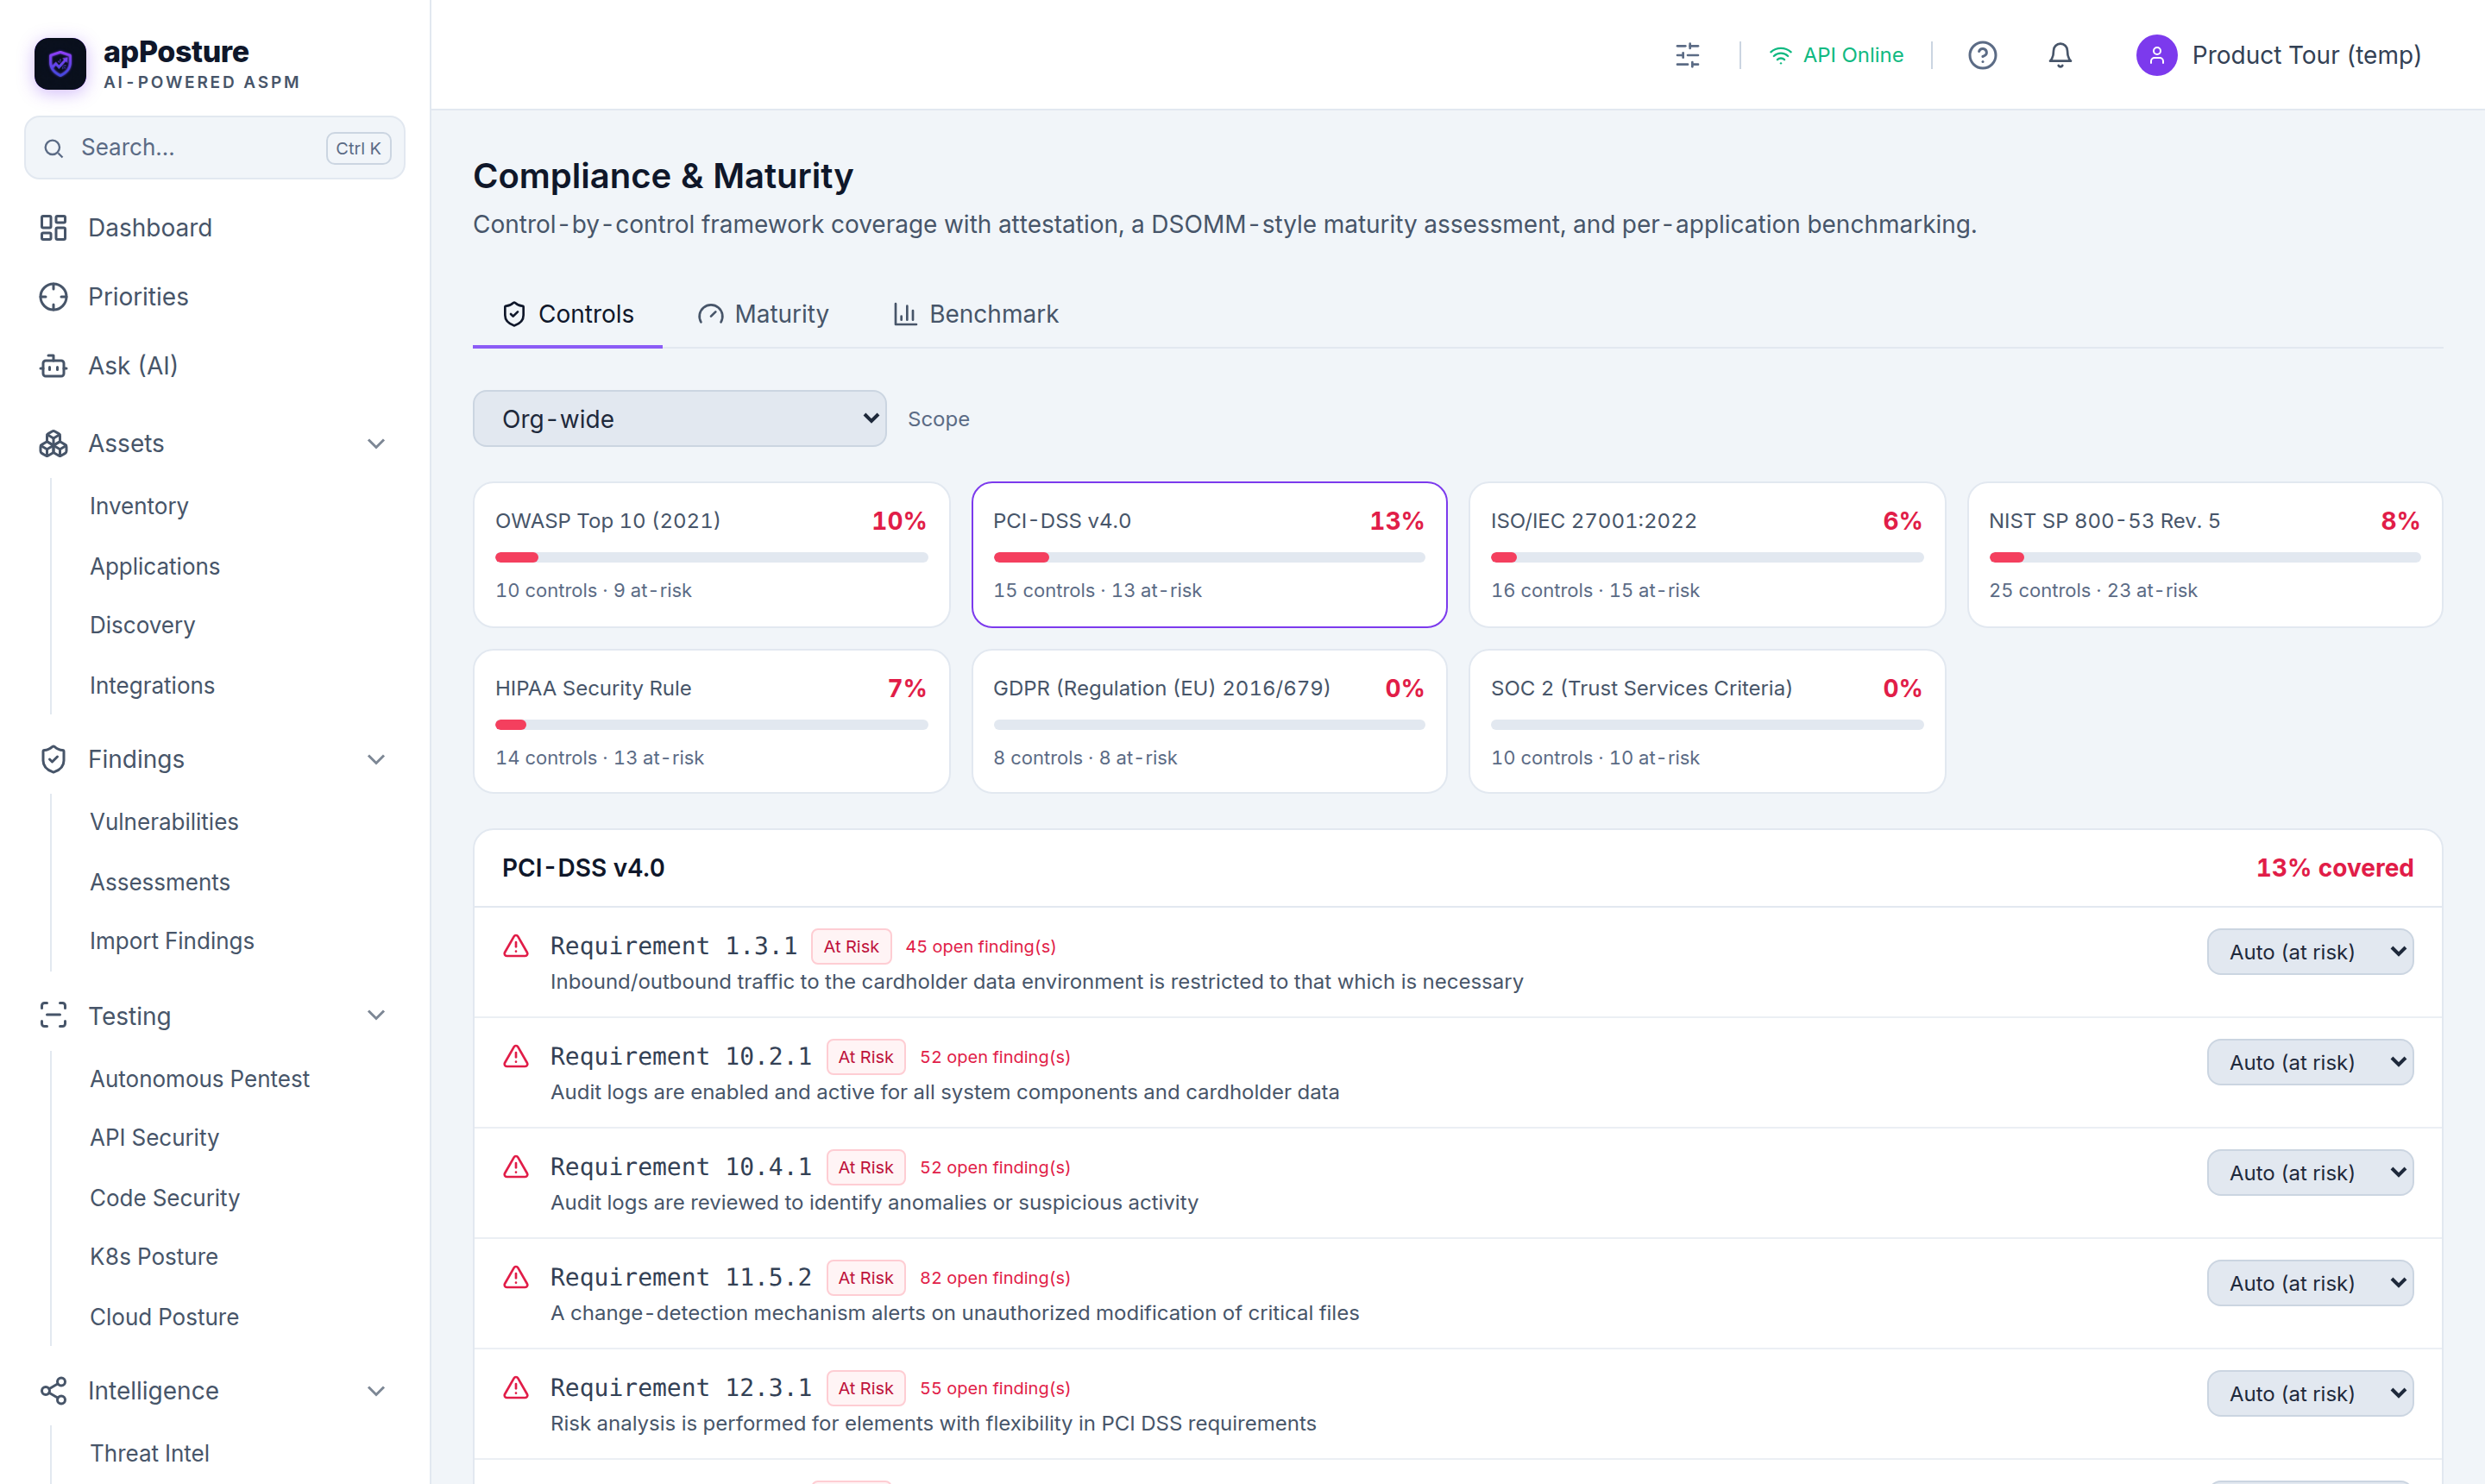Go to Discovery page
2485x1484 pixels.
[142, 625]
